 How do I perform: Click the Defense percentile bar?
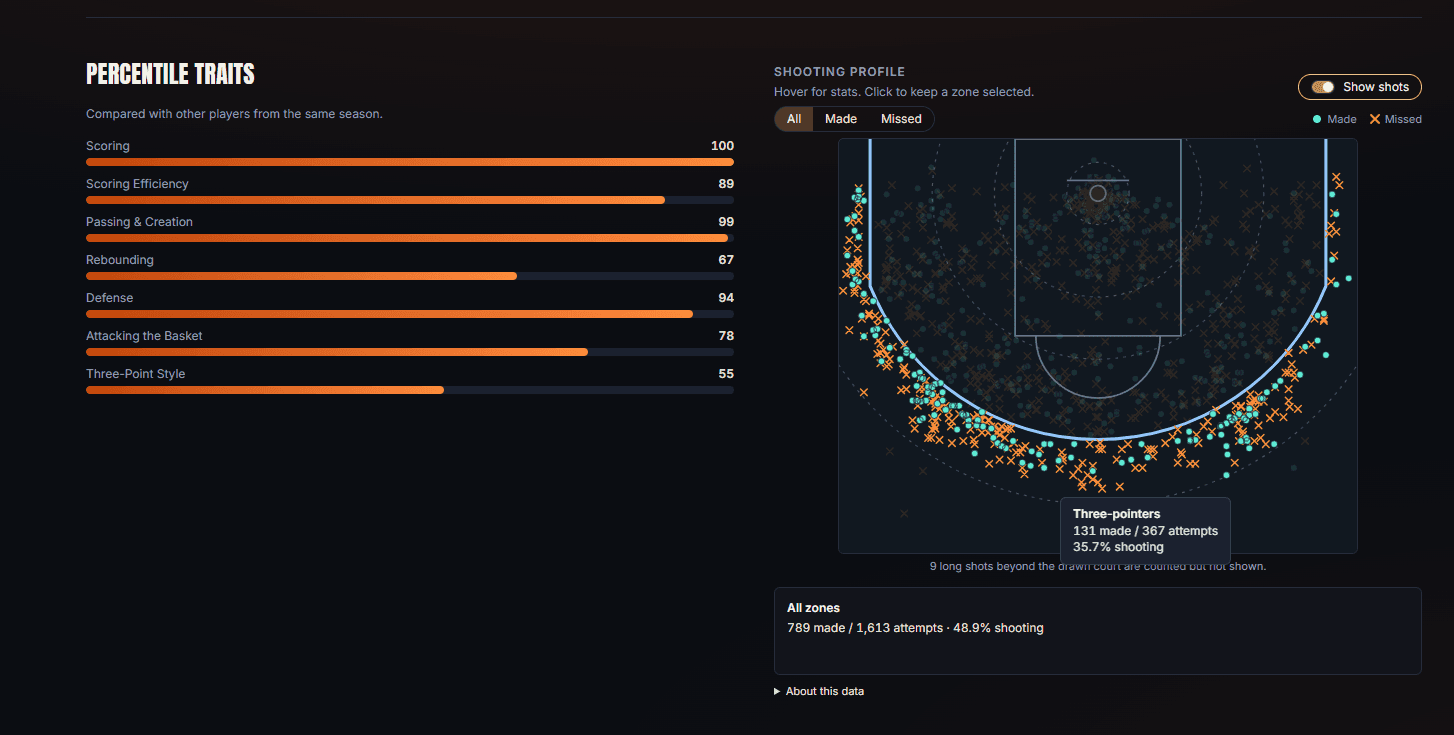pyautogui.click(x=410, y=314)
